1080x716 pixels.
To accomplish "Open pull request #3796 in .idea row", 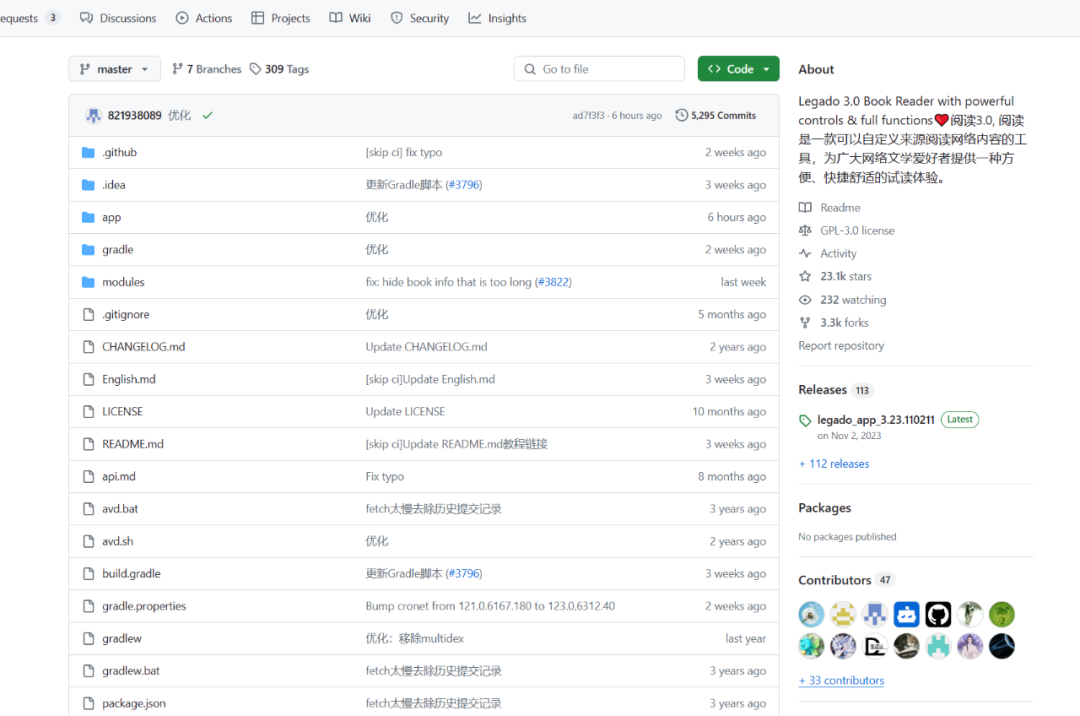I will tap(464, 185).
